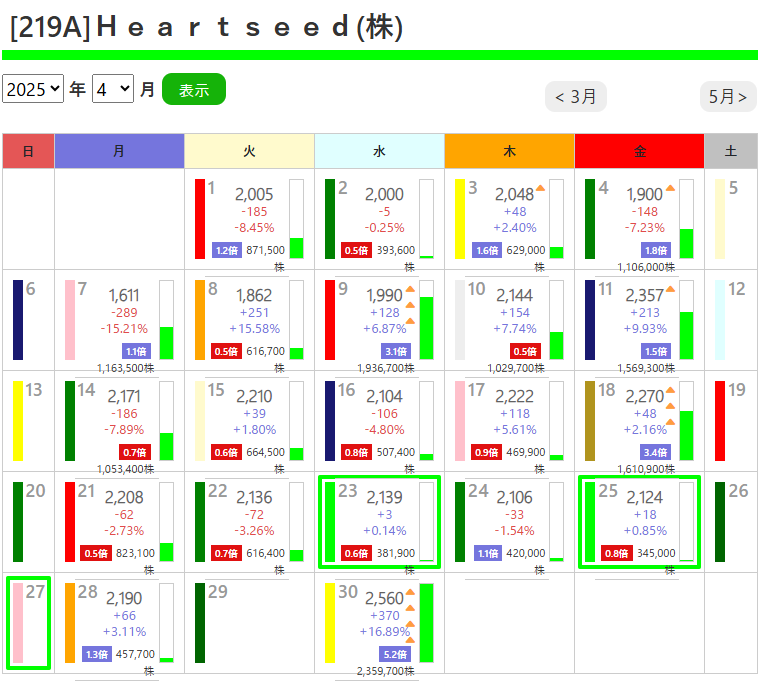The image size is (776, 682).
Task: Click the 0.5倍 red badge on day 2
Action: pos(356,250)
